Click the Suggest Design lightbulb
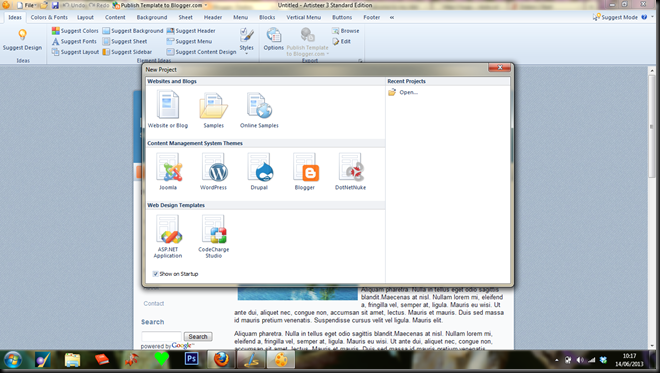Screen dimensions: 660x373 pos(22,40)
